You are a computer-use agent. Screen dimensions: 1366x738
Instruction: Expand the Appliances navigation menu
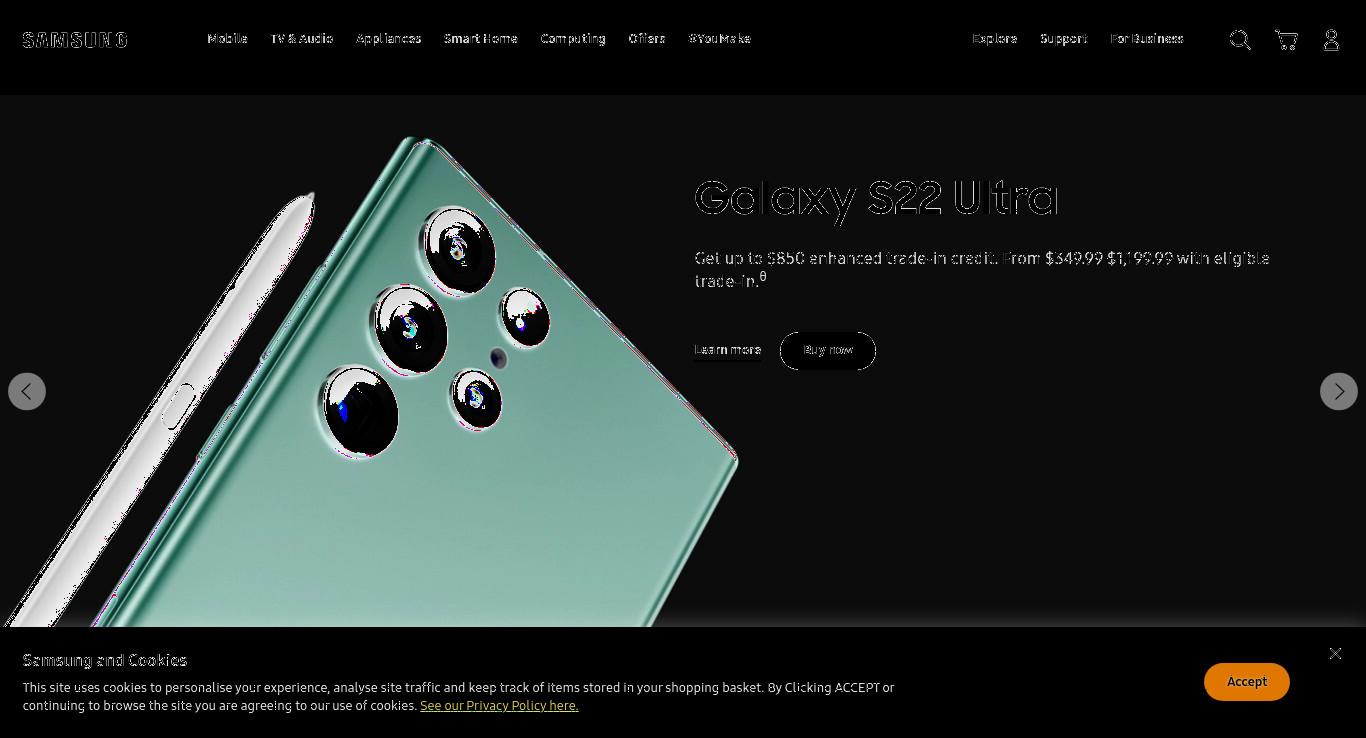point(389,39)
